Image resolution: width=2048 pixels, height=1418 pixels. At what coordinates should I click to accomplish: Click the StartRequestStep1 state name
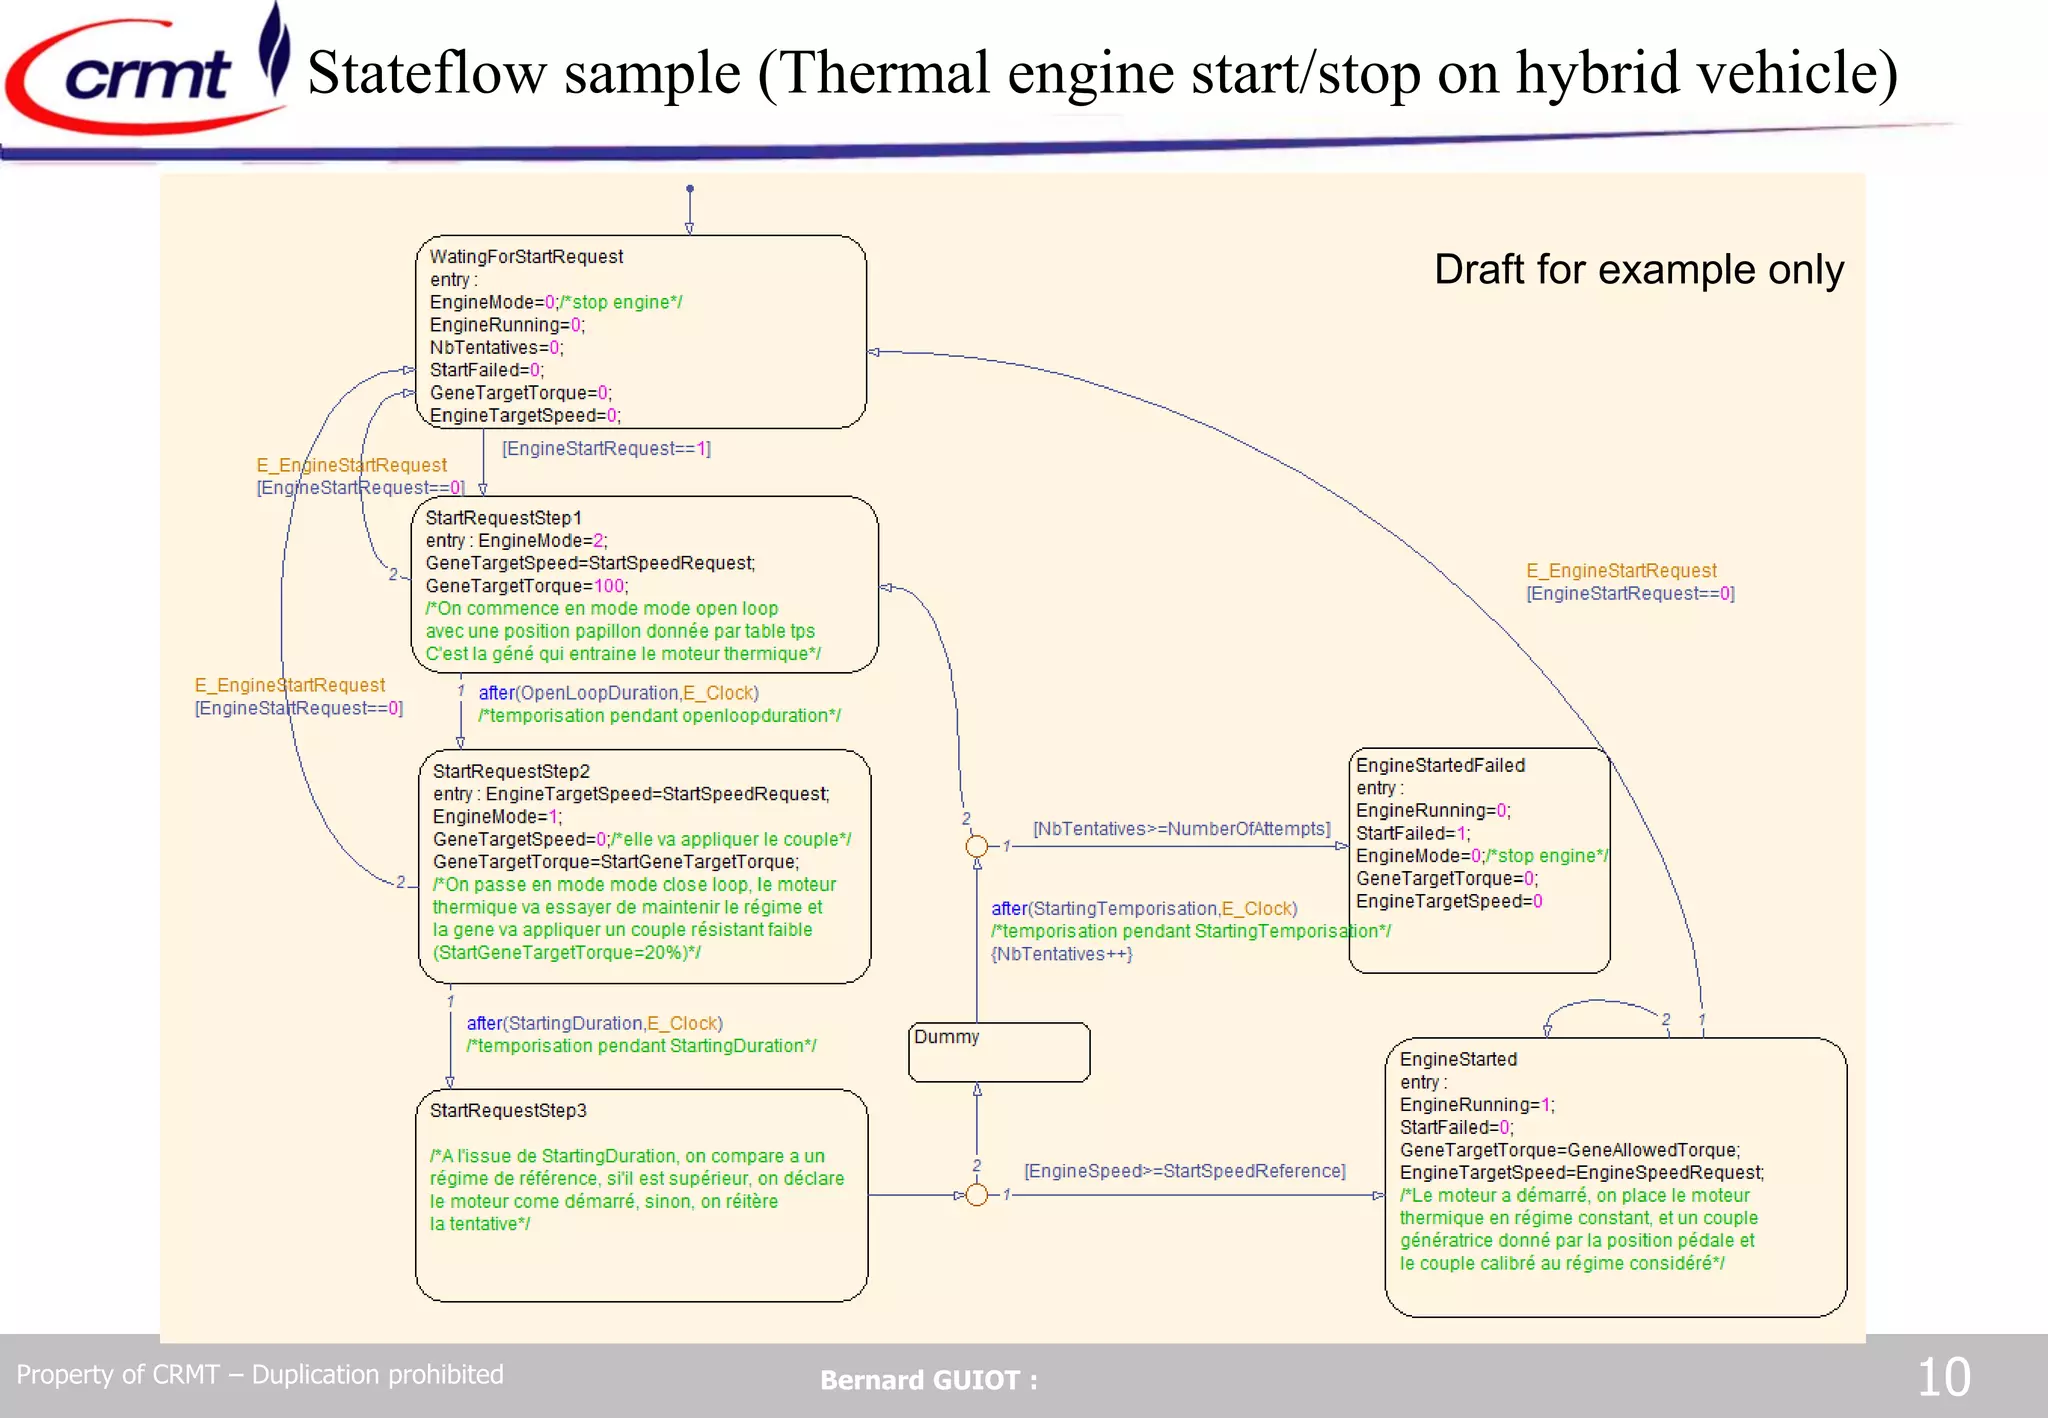[503, 518]
